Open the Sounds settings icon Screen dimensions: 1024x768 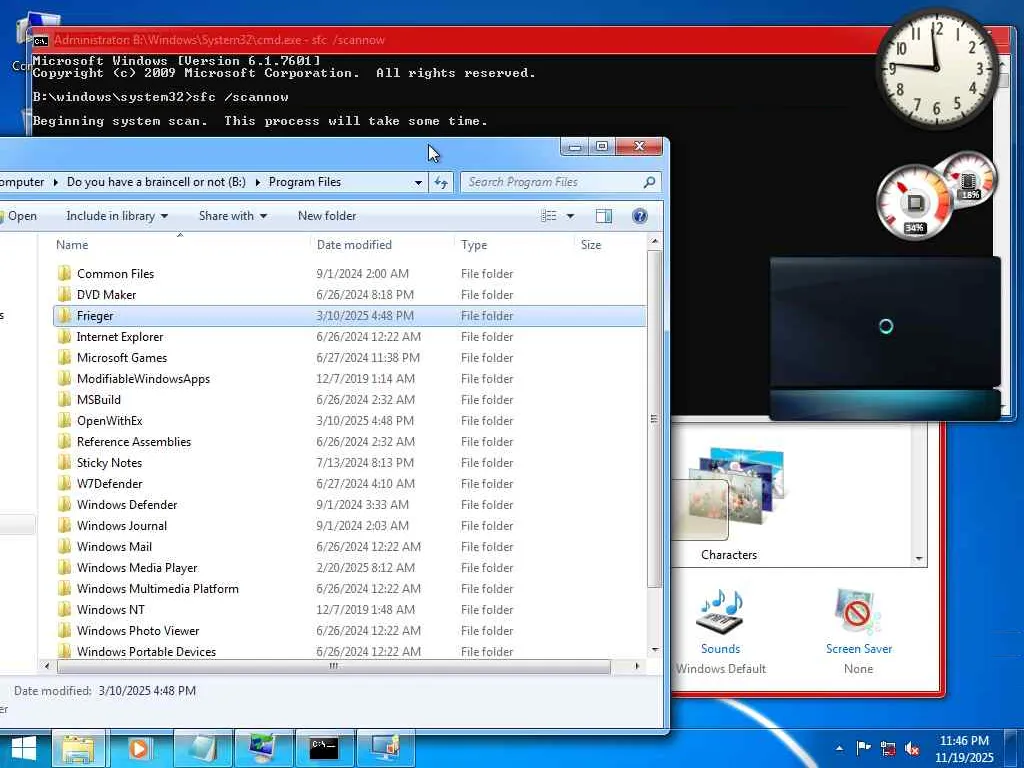point(720,613)
